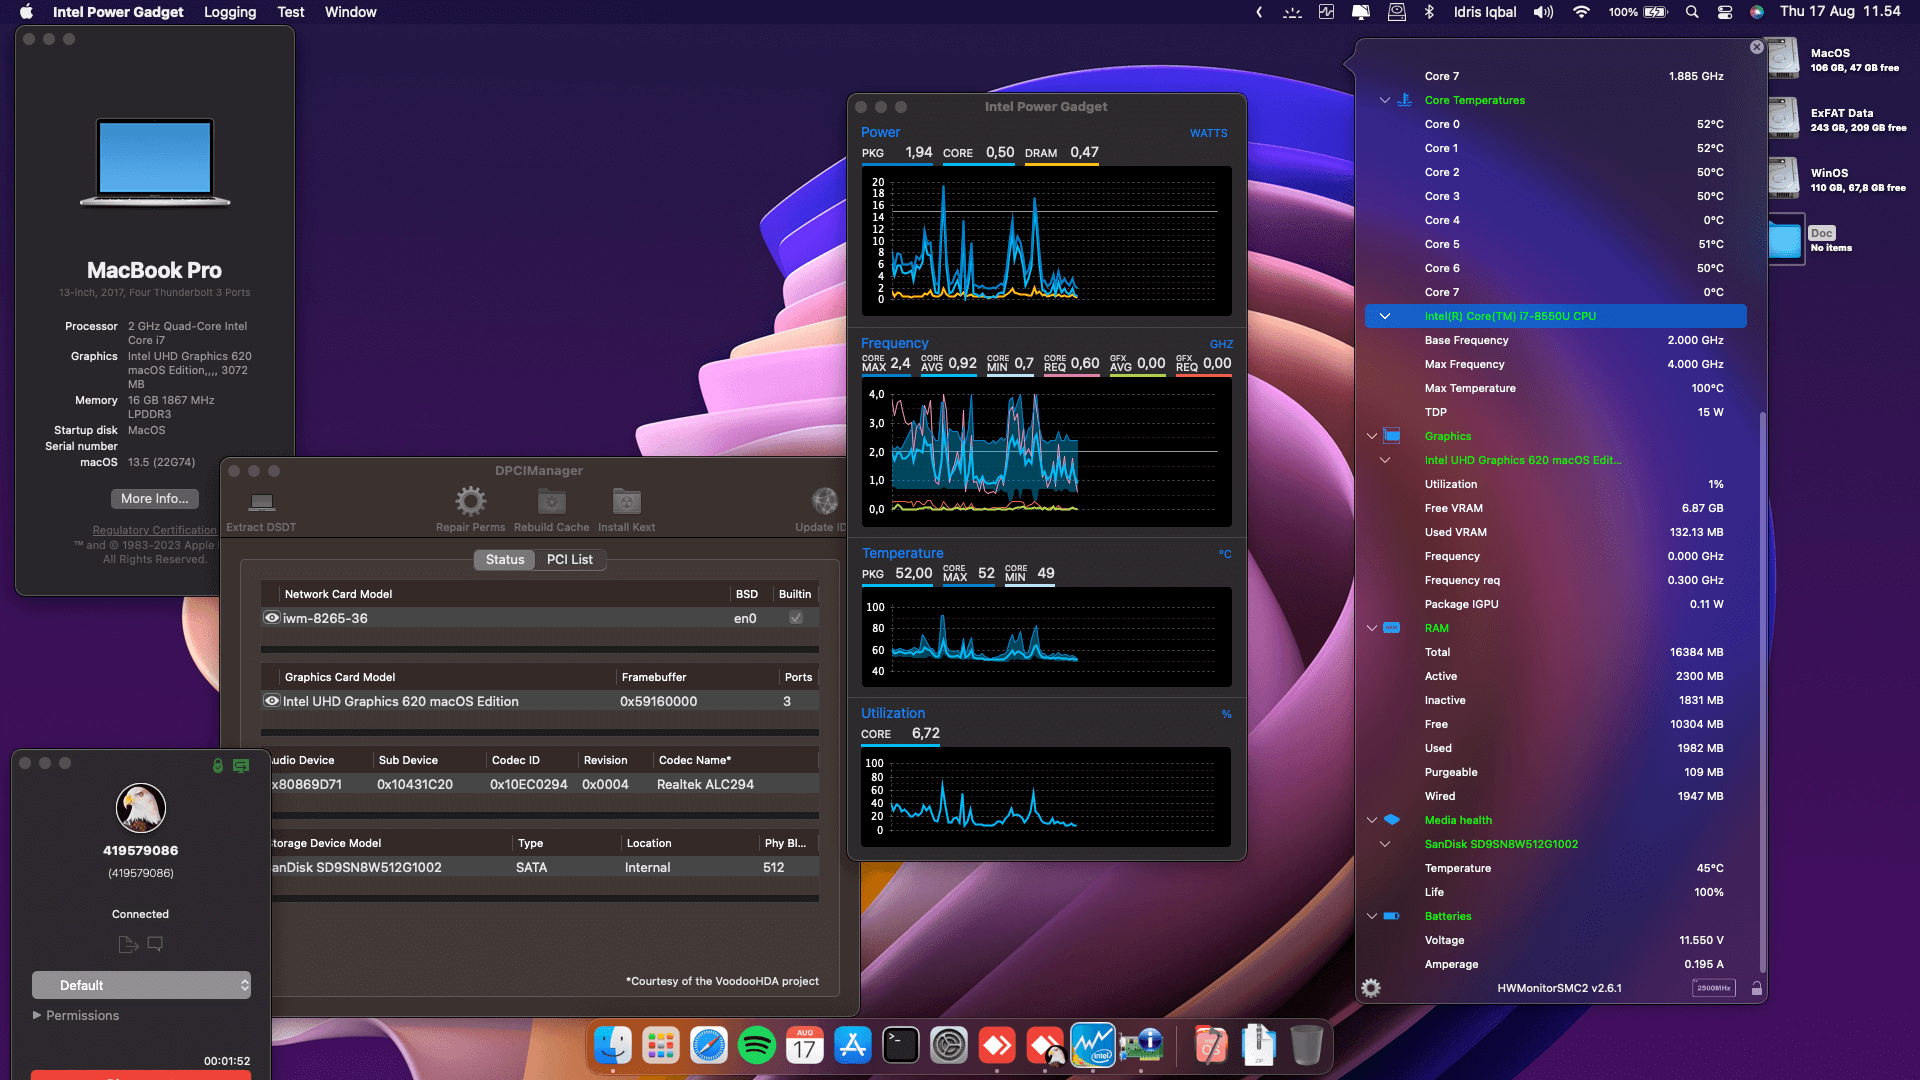The height and width of the screenshot is (1080, 1920).
Task: Collapse Graphics group chevron
Action: coord(1372,436)
